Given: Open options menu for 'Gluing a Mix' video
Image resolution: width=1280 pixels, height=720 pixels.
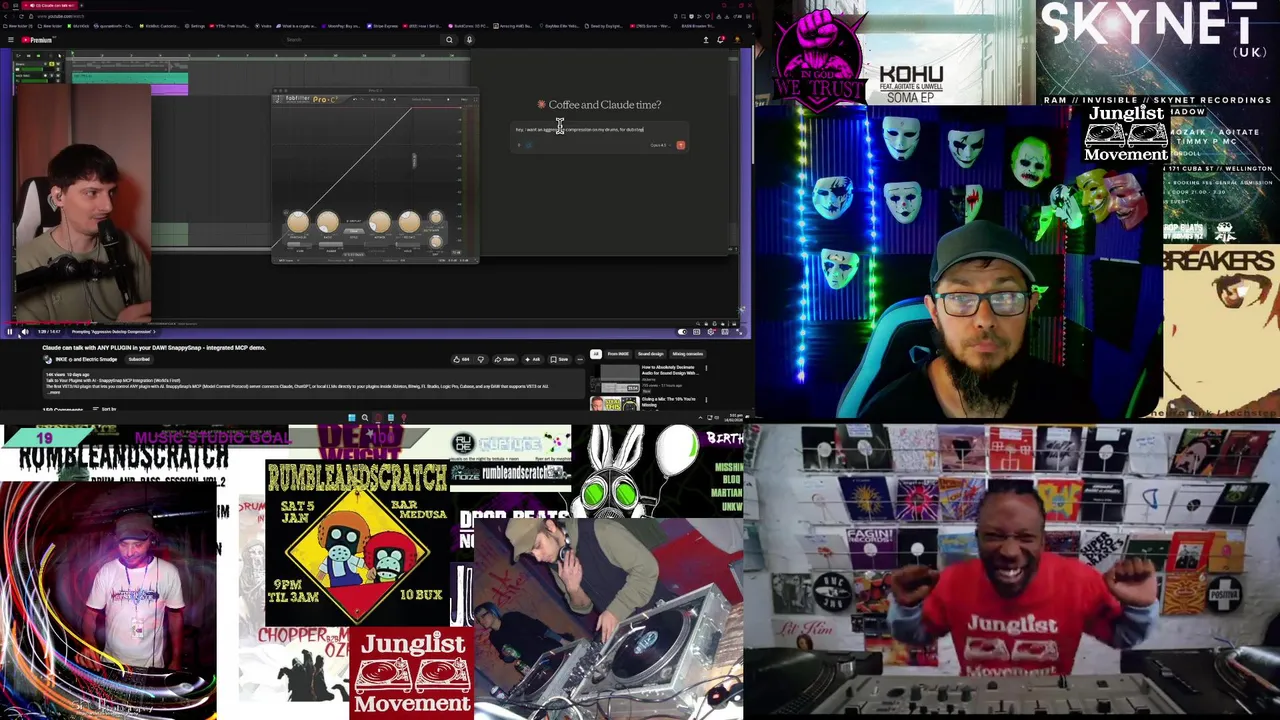Looking at the screenshot, I should coord(706,400).
